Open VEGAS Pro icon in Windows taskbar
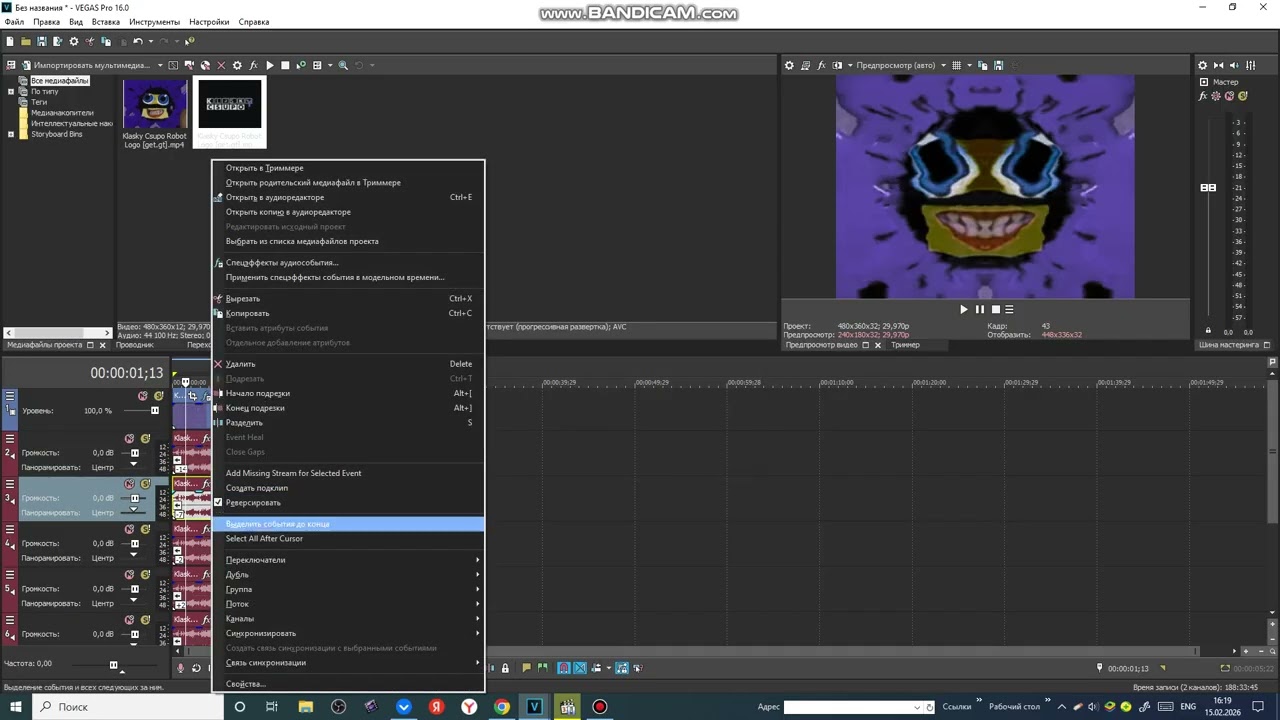Screen dimensions: 1280x720 click(x=535, y=707)
